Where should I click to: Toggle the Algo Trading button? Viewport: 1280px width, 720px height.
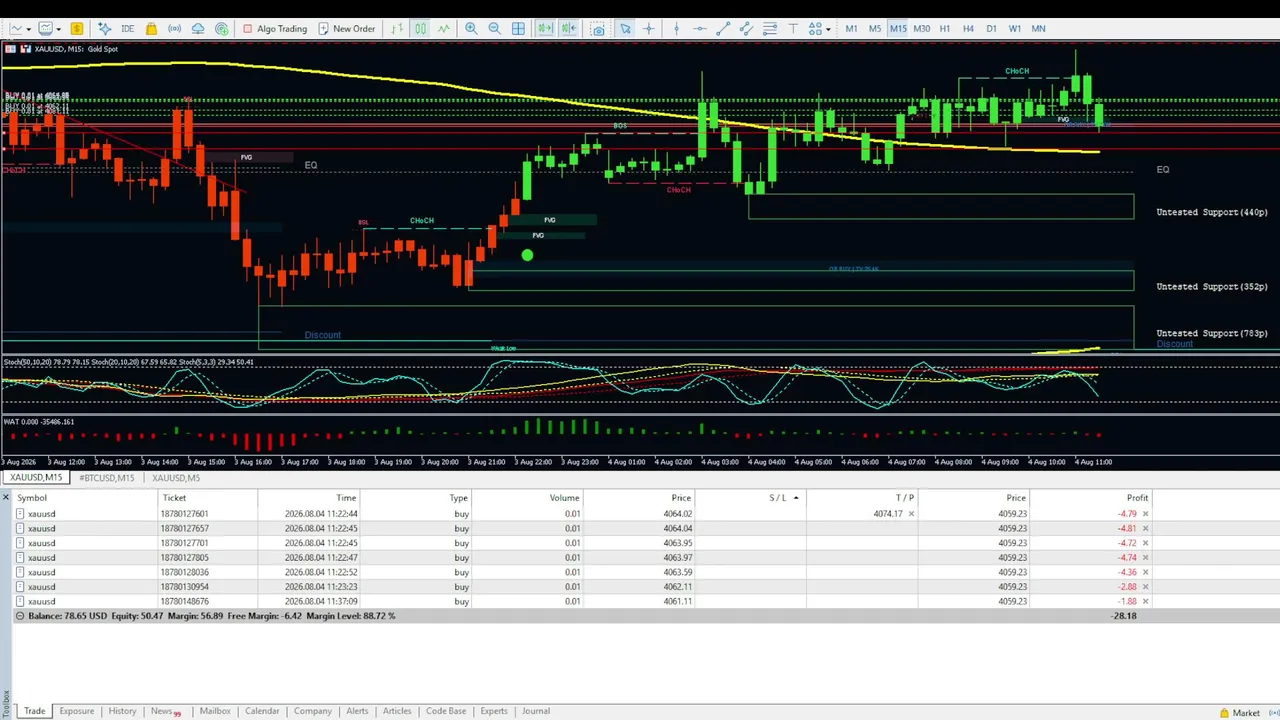pyautogui.click(x=275, y=29)
